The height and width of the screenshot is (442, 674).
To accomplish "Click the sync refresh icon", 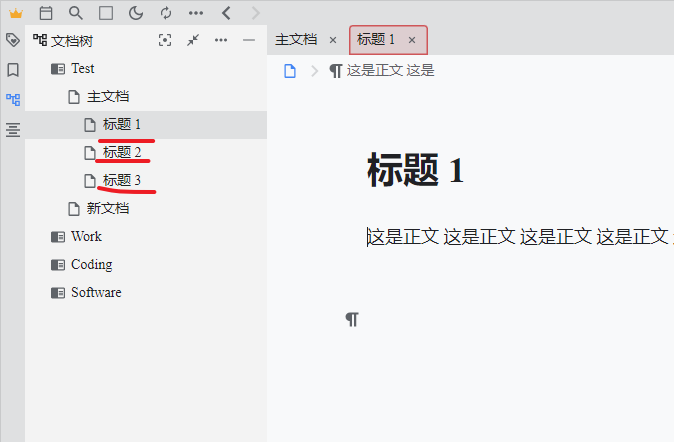I will [166, 13].
